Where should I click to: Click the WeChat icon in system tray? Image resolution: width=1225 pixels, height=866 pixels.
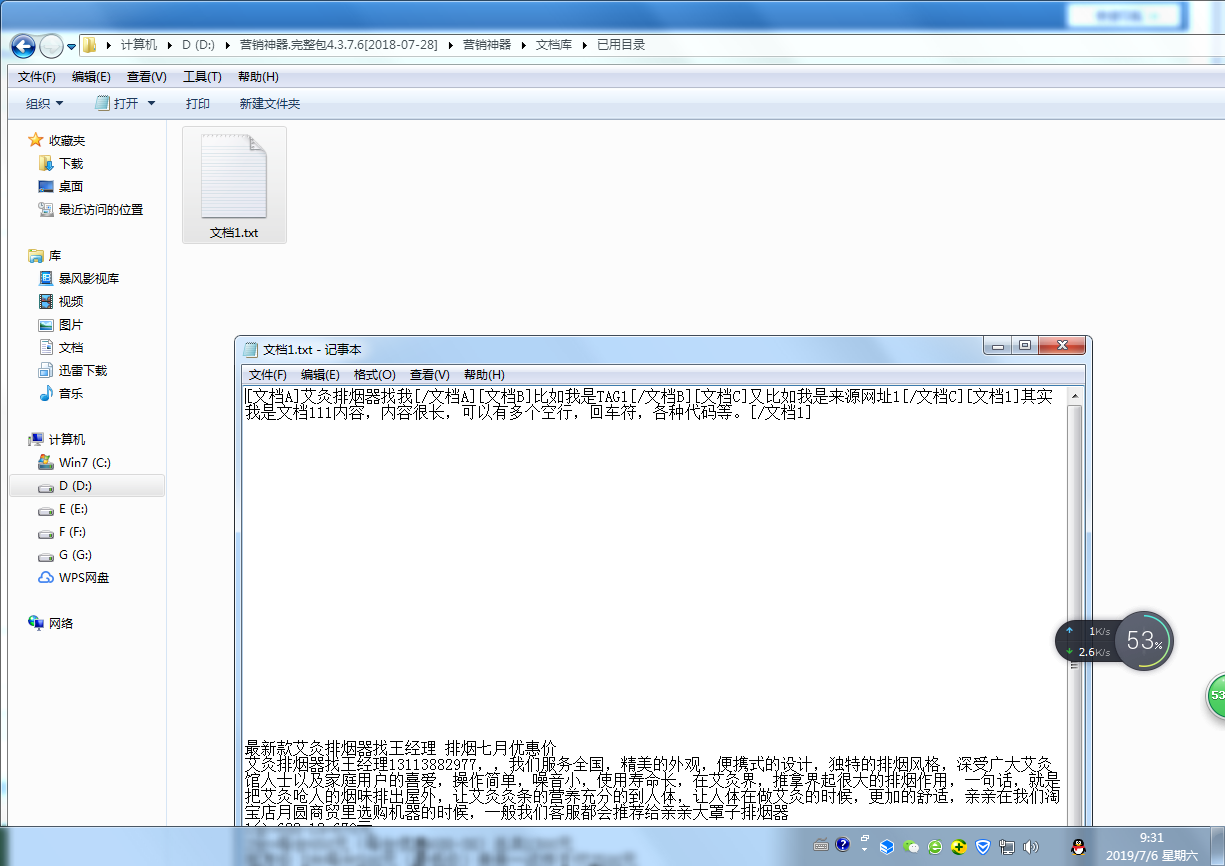[911, 846]
